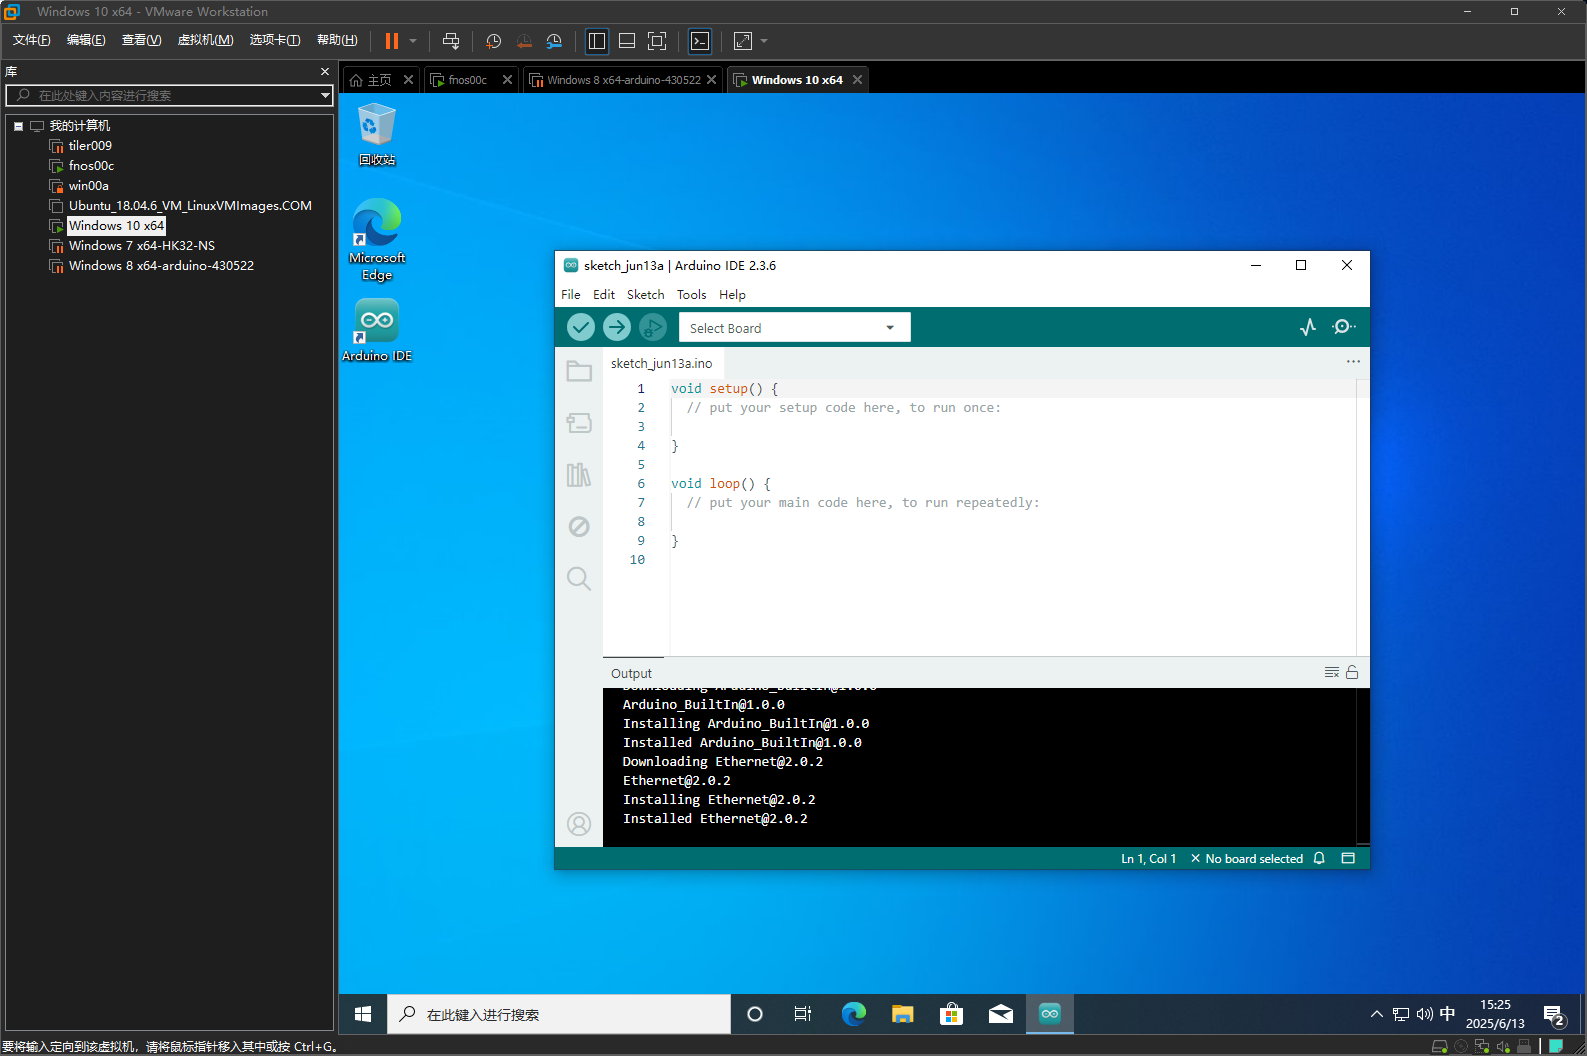Close the fnos00c tab

(507, 80)
